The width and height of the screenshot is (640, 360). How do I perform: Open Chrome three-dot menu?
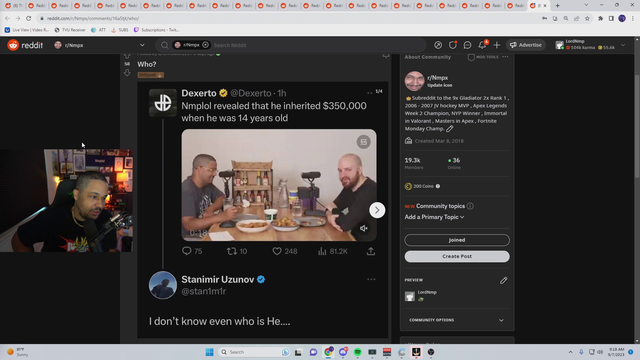point(633,18)
